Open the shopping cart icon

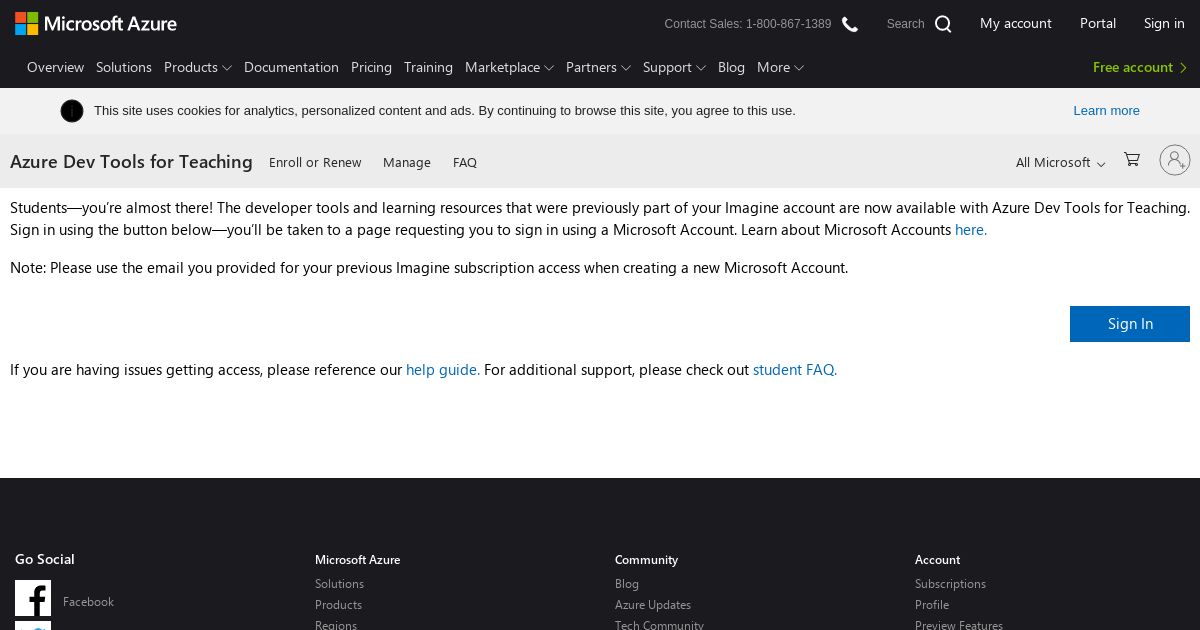[1132, 159]
